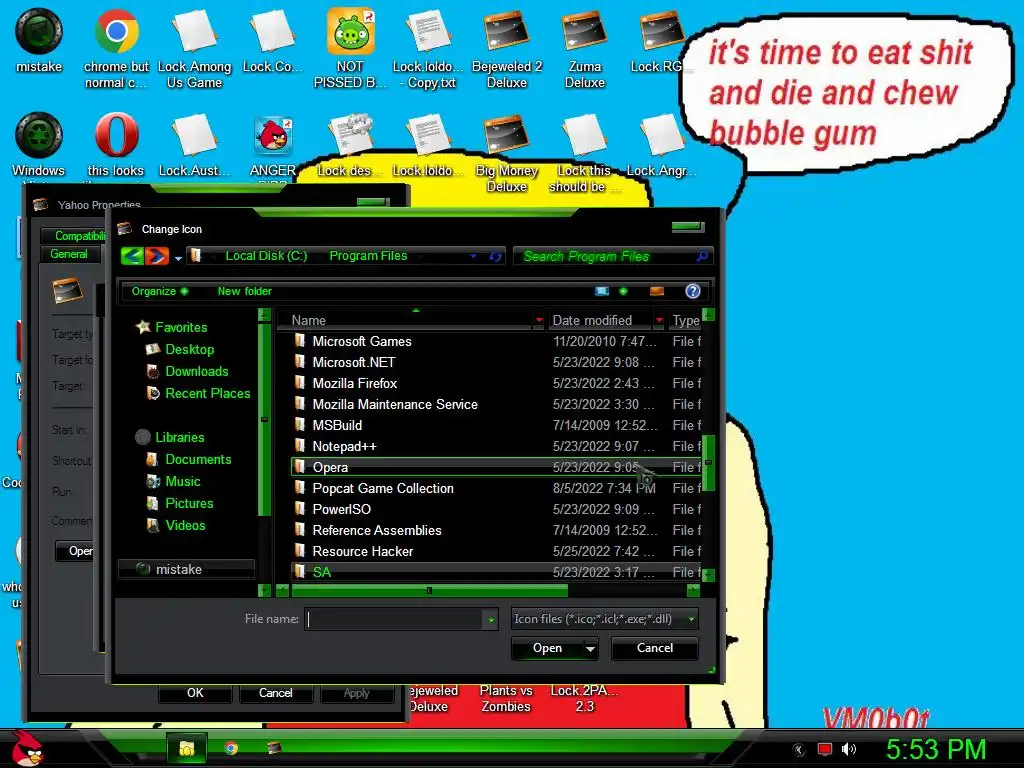Expand the File name dropdown arrow
This screenshot has height=768, width=1024.
pyautogui.click(x=491, y=619)
